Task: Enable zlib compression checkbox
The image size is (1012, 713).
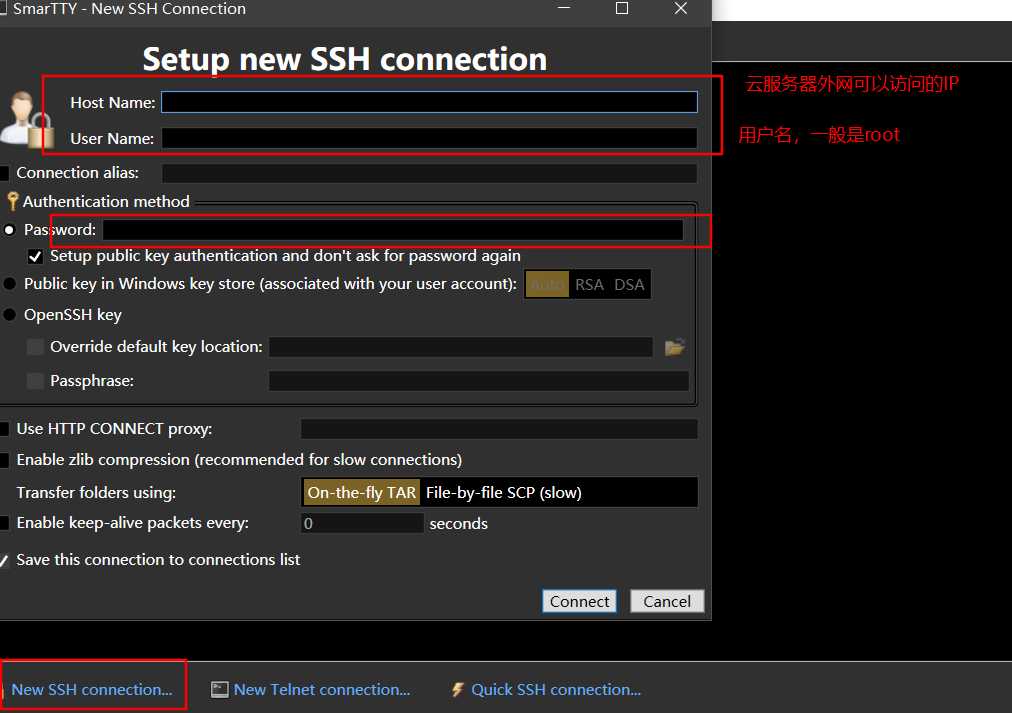Action: pos(4,460)
